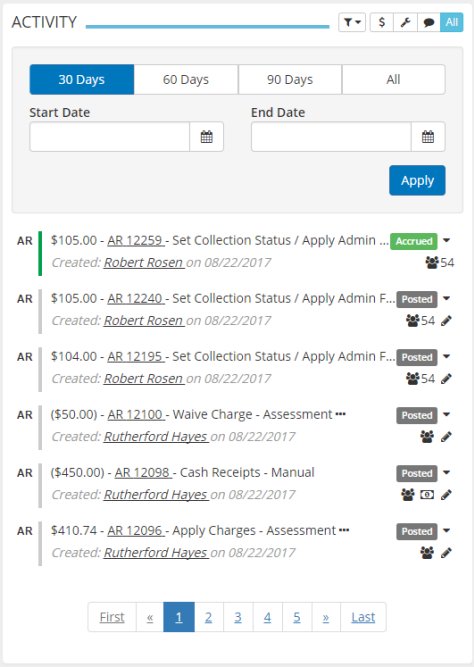Image resolution: width=474 pixels, height=667 pixels.
Task: Switch to the 60 Days range
Action: tap(186, 80)
